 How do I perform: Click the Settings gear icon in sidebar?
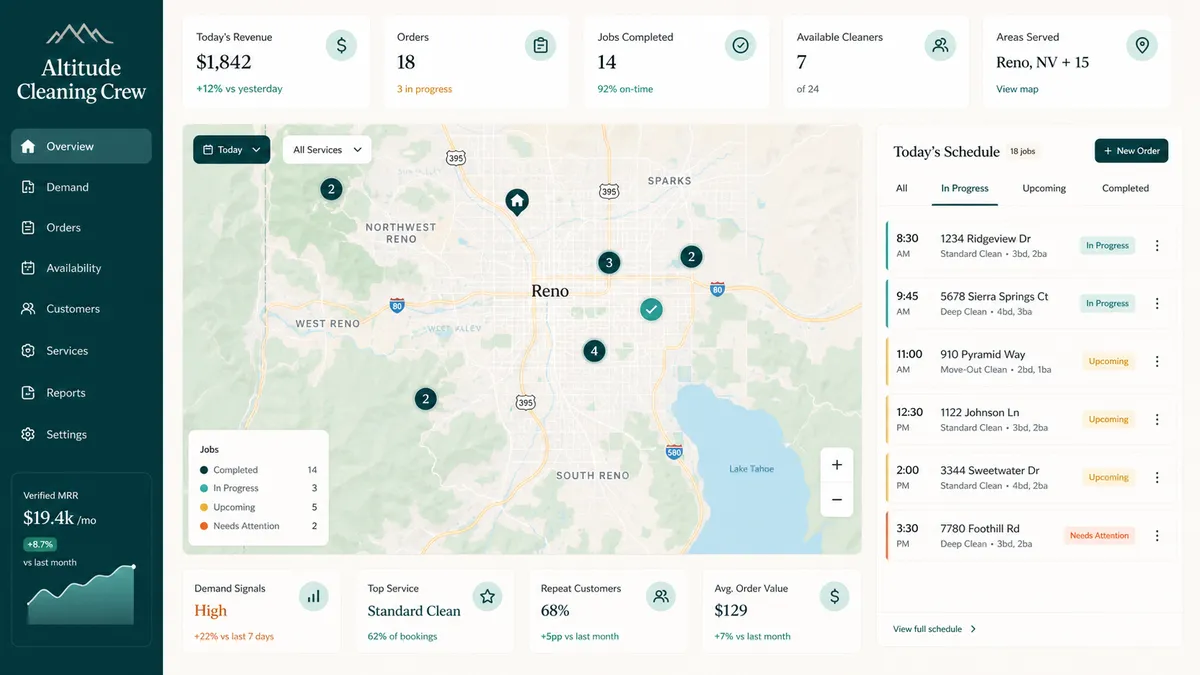(28, 435)
